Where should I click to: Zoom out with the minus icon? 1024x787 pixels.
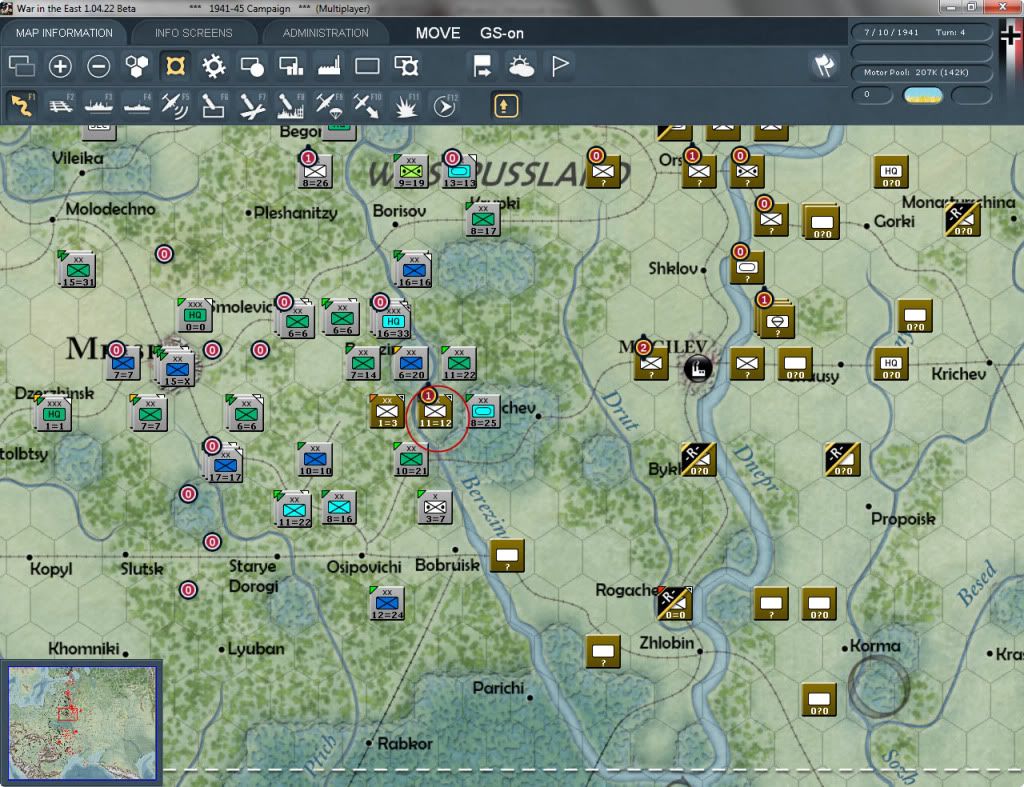pos(99,66)
